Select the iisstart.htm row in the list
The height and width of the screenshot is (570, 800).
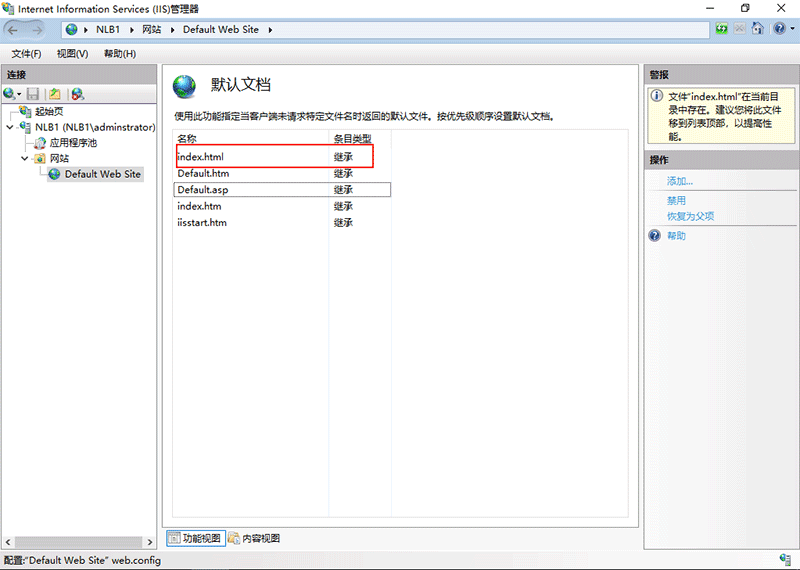pos(282,222)
